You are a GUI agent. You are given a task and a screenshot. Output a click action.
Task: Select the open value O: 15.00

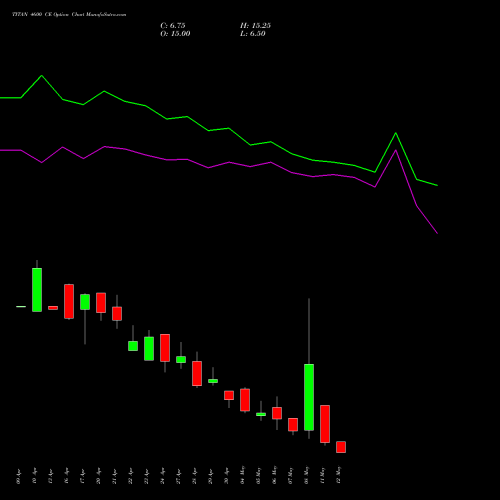(175, 34)
